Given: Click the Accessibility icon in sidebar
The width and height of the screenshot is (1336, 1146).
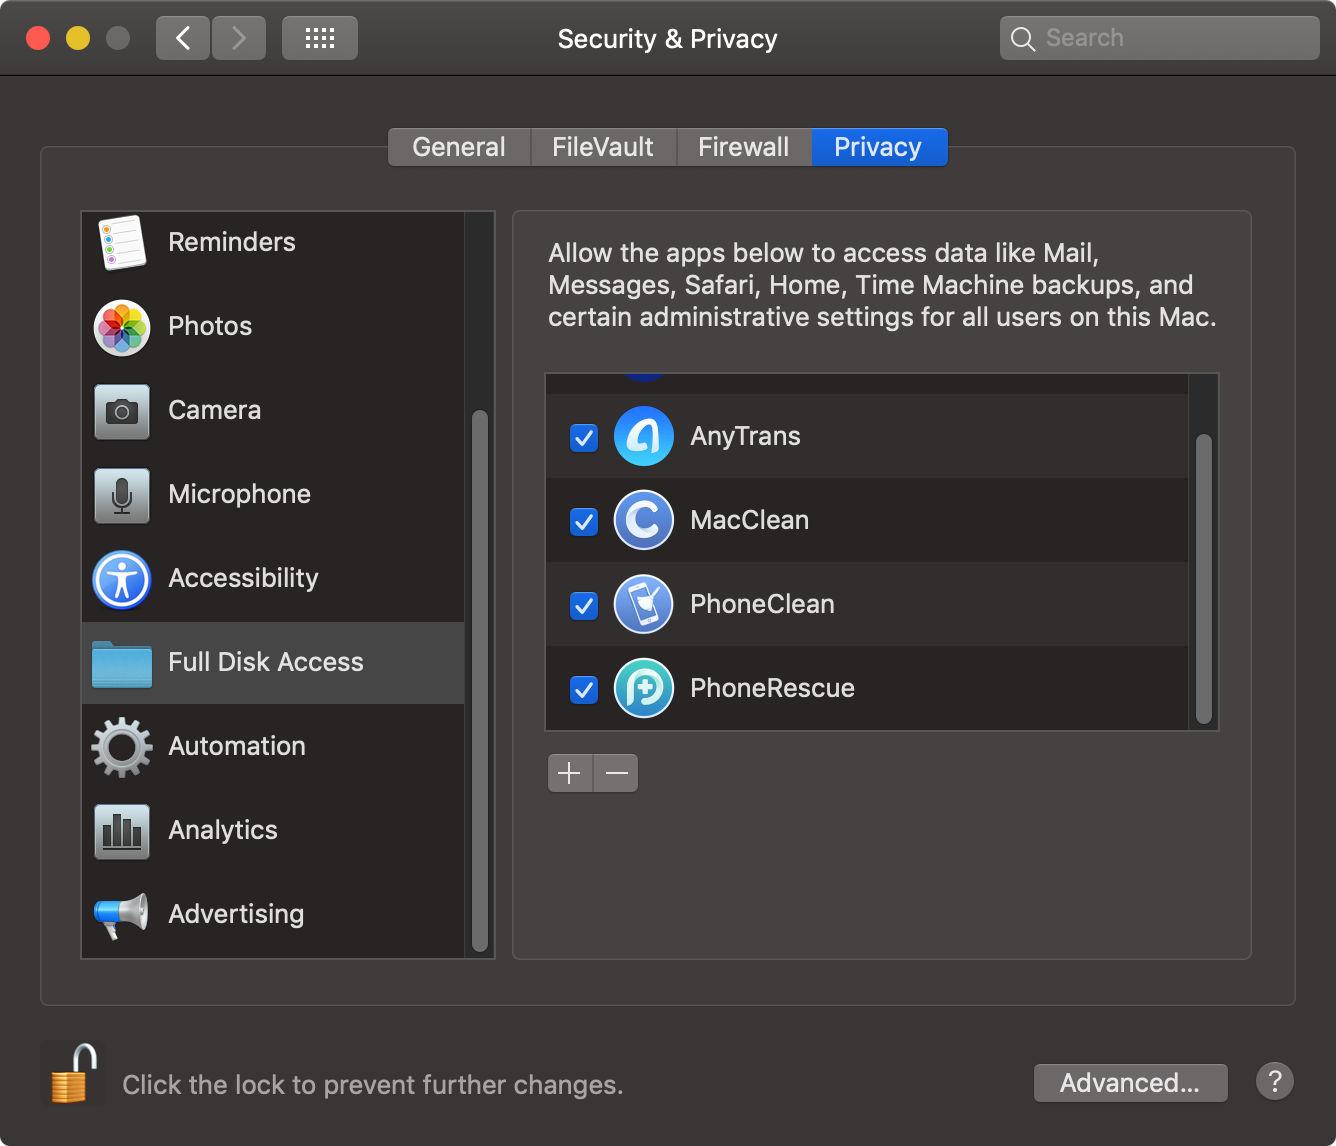Looking at the screenshot, I should (122, 579).
